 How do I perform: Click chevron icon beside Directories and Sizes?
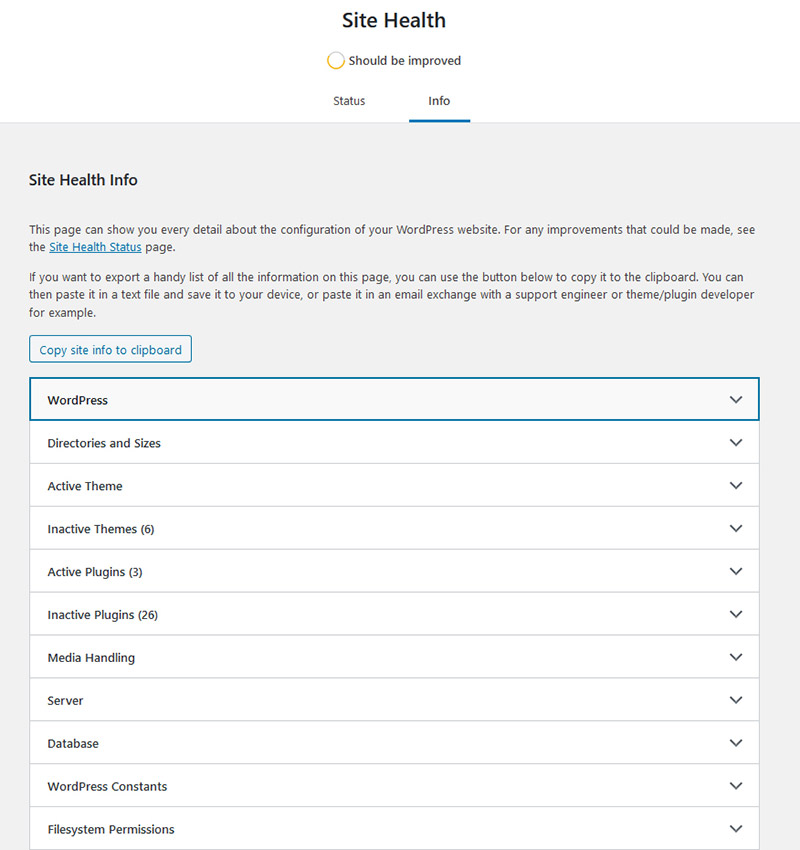coord(736,442)
